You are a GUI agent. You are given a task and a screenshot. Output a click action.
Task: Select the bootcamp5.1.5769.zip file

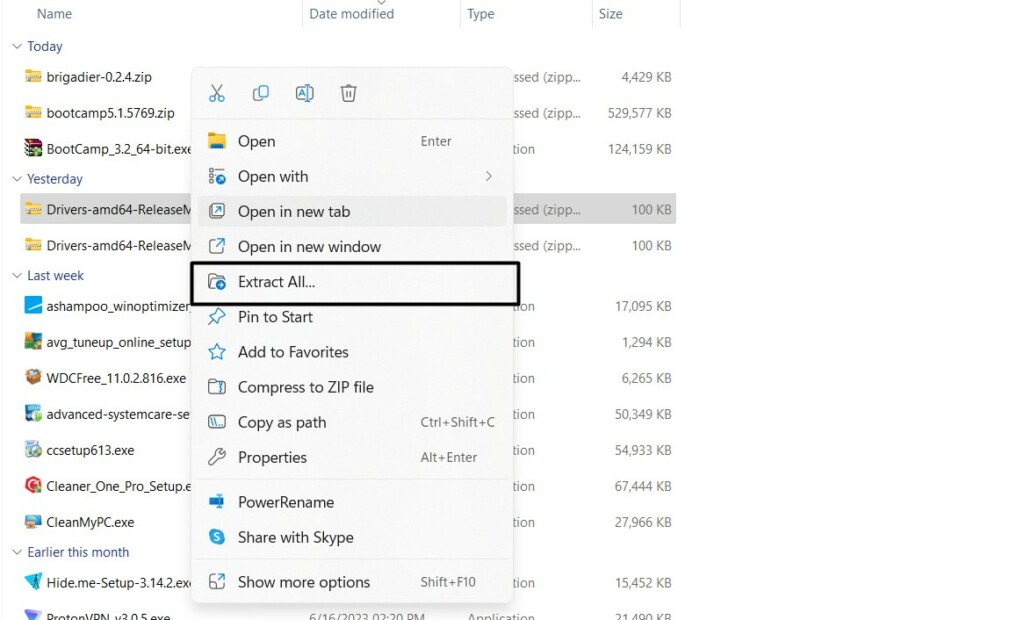tap(110, 113)
